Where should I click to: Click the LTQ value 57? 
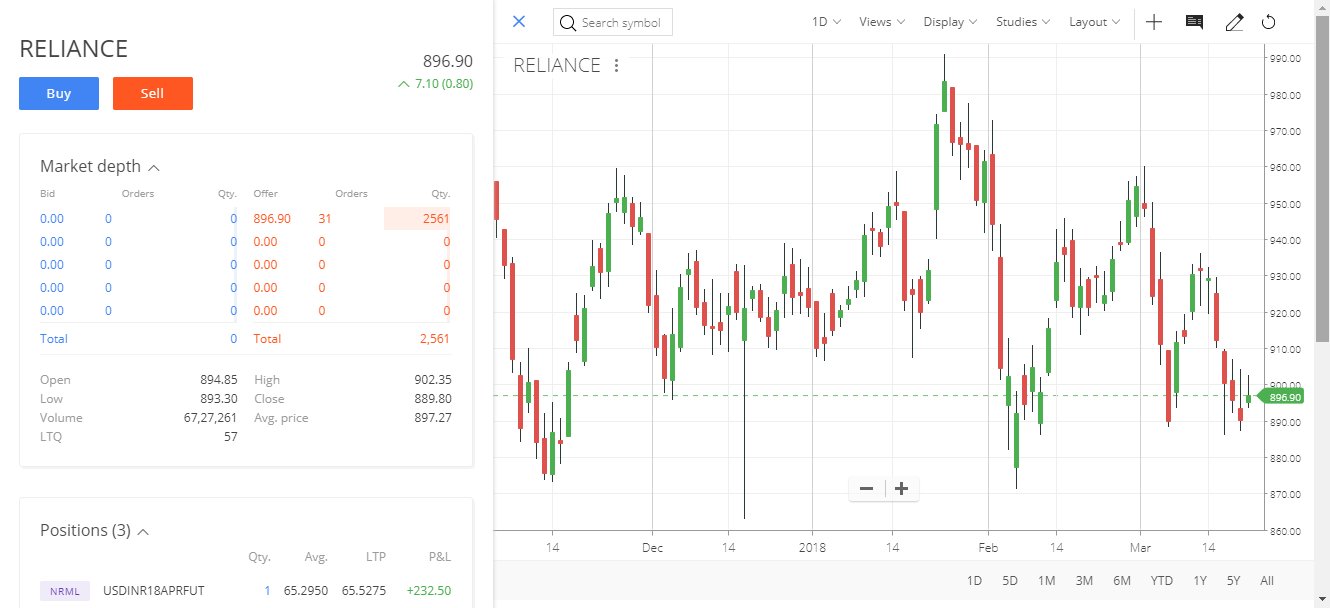click(230, 437)
